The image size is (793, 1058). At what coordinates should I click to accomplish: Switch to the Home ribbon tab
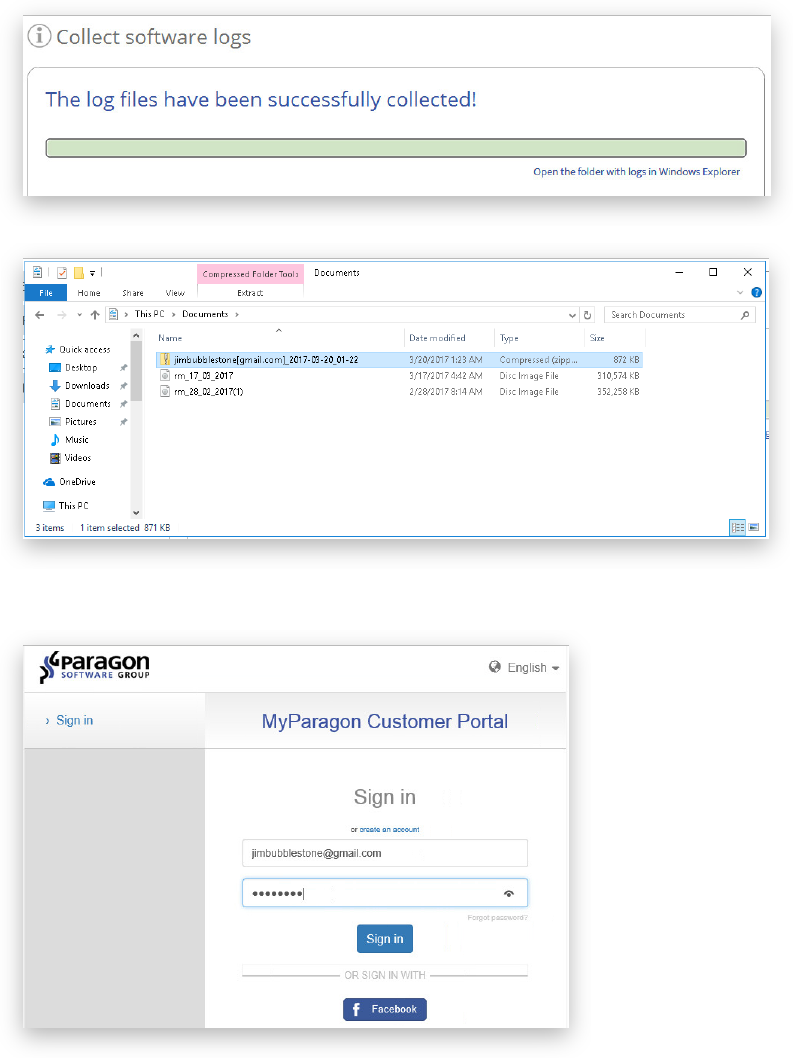point(88,293)
